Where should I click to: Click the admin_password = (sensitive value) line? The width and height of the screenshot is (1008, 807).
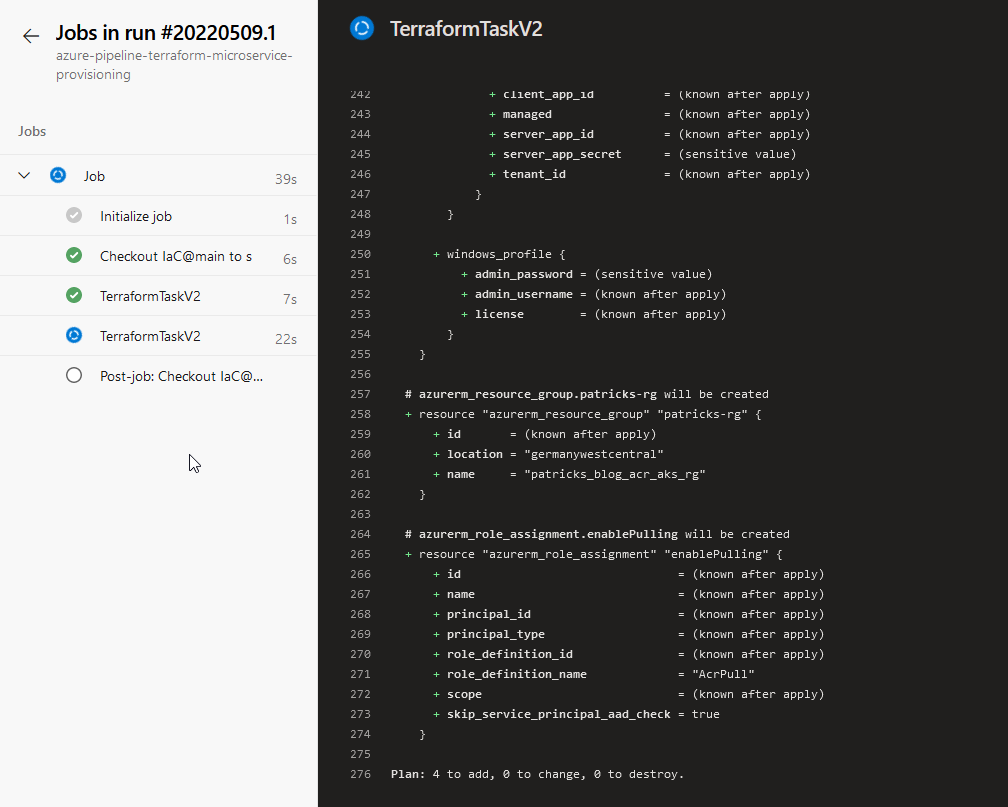(x=587, y=274)
